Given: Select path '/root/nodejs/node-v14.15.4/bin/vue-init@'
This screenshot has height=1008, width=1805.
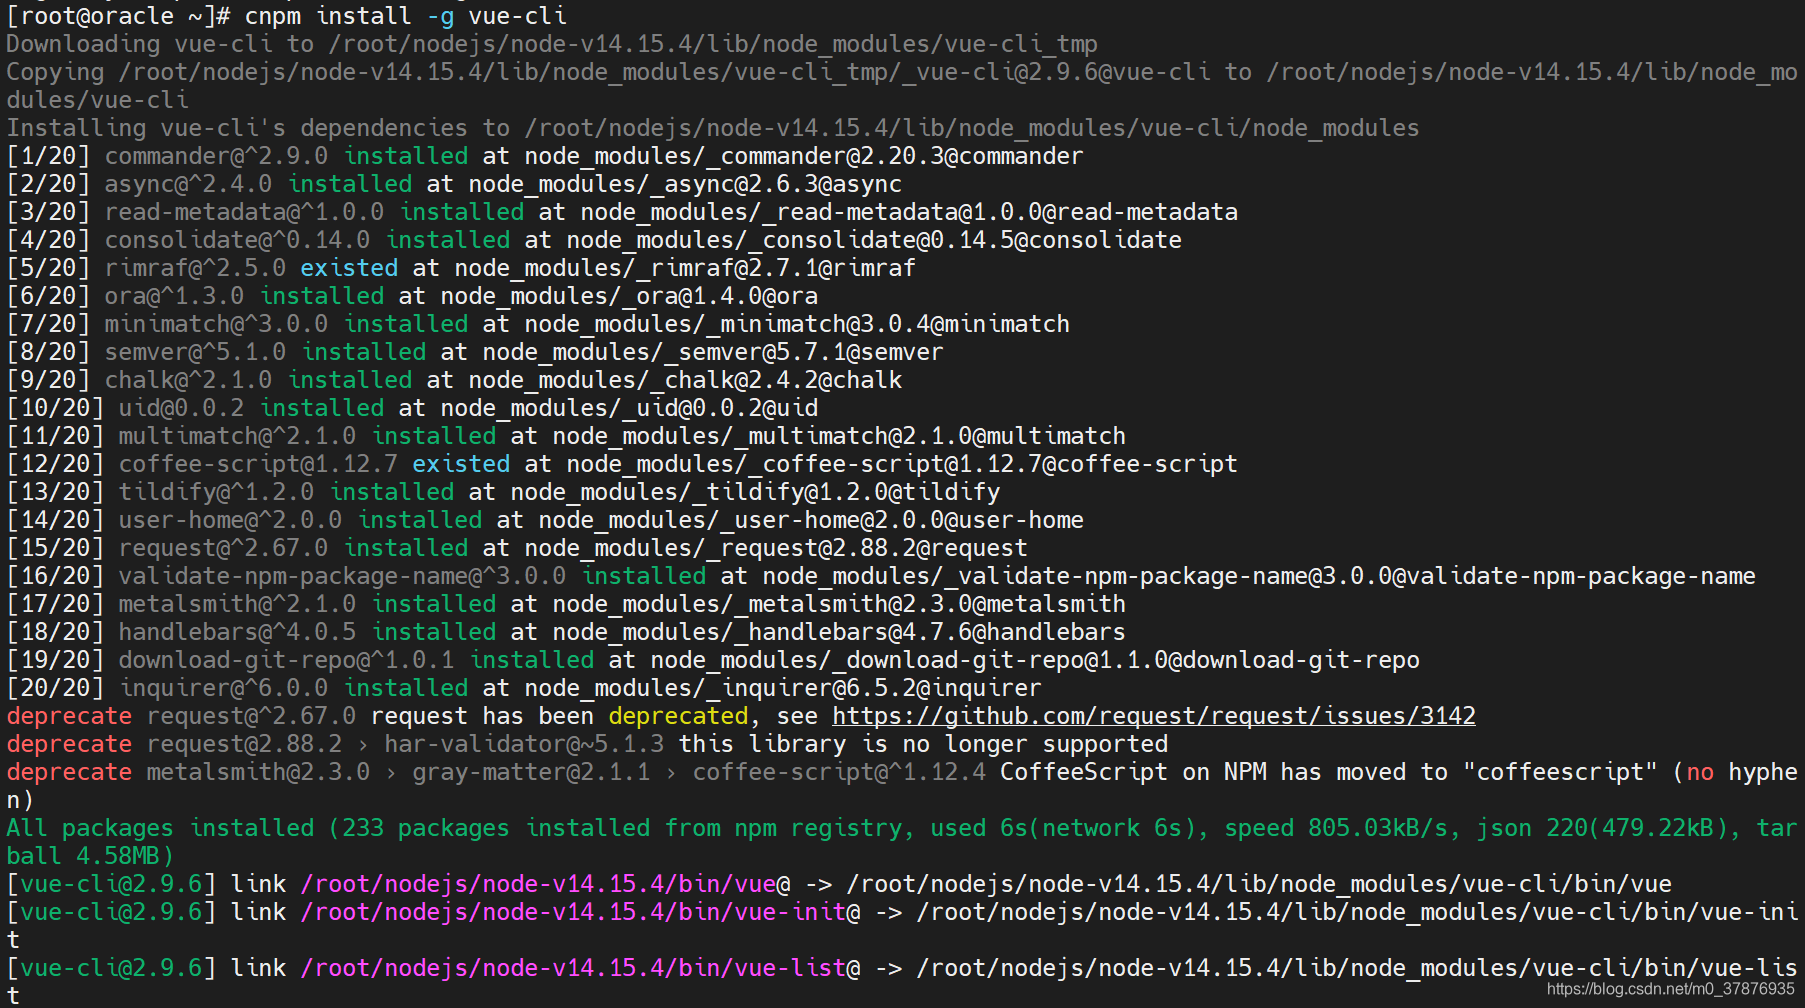Looking at the screenshot, I should (580, 912).
